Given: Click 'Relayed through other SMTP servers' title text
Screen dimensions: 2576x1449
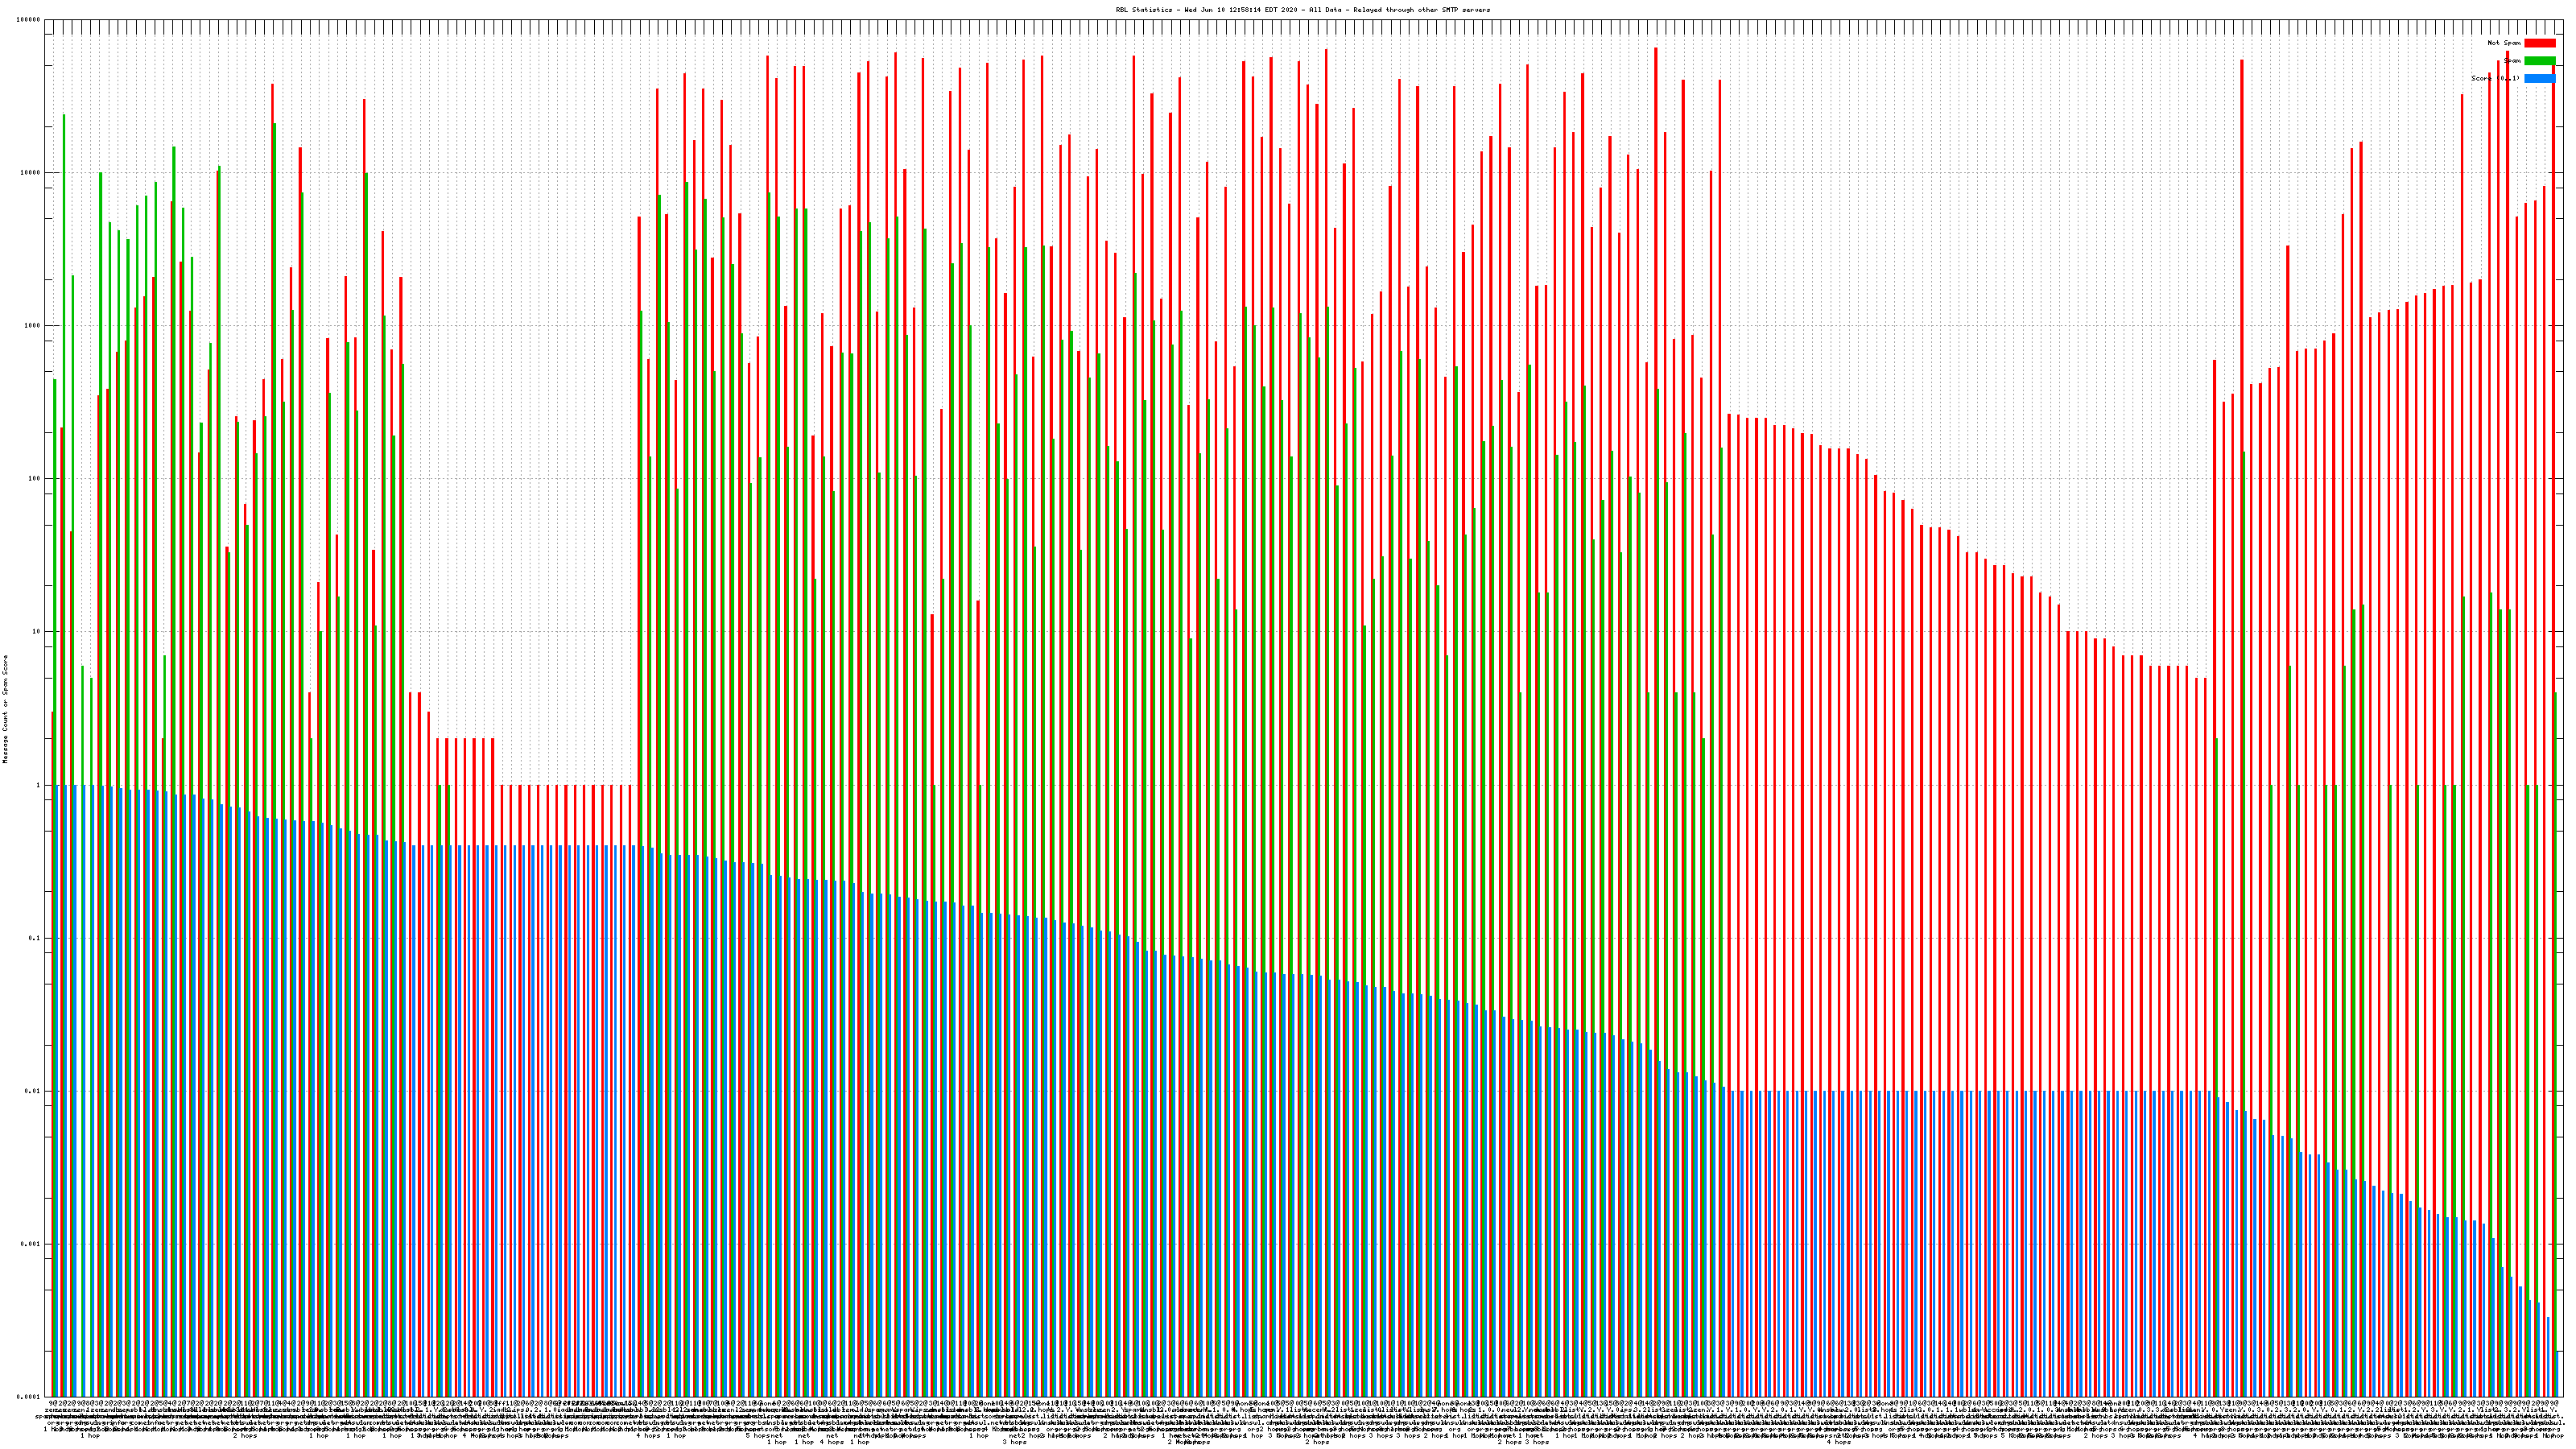Looking at the screenshot, I should point(1421,10).
